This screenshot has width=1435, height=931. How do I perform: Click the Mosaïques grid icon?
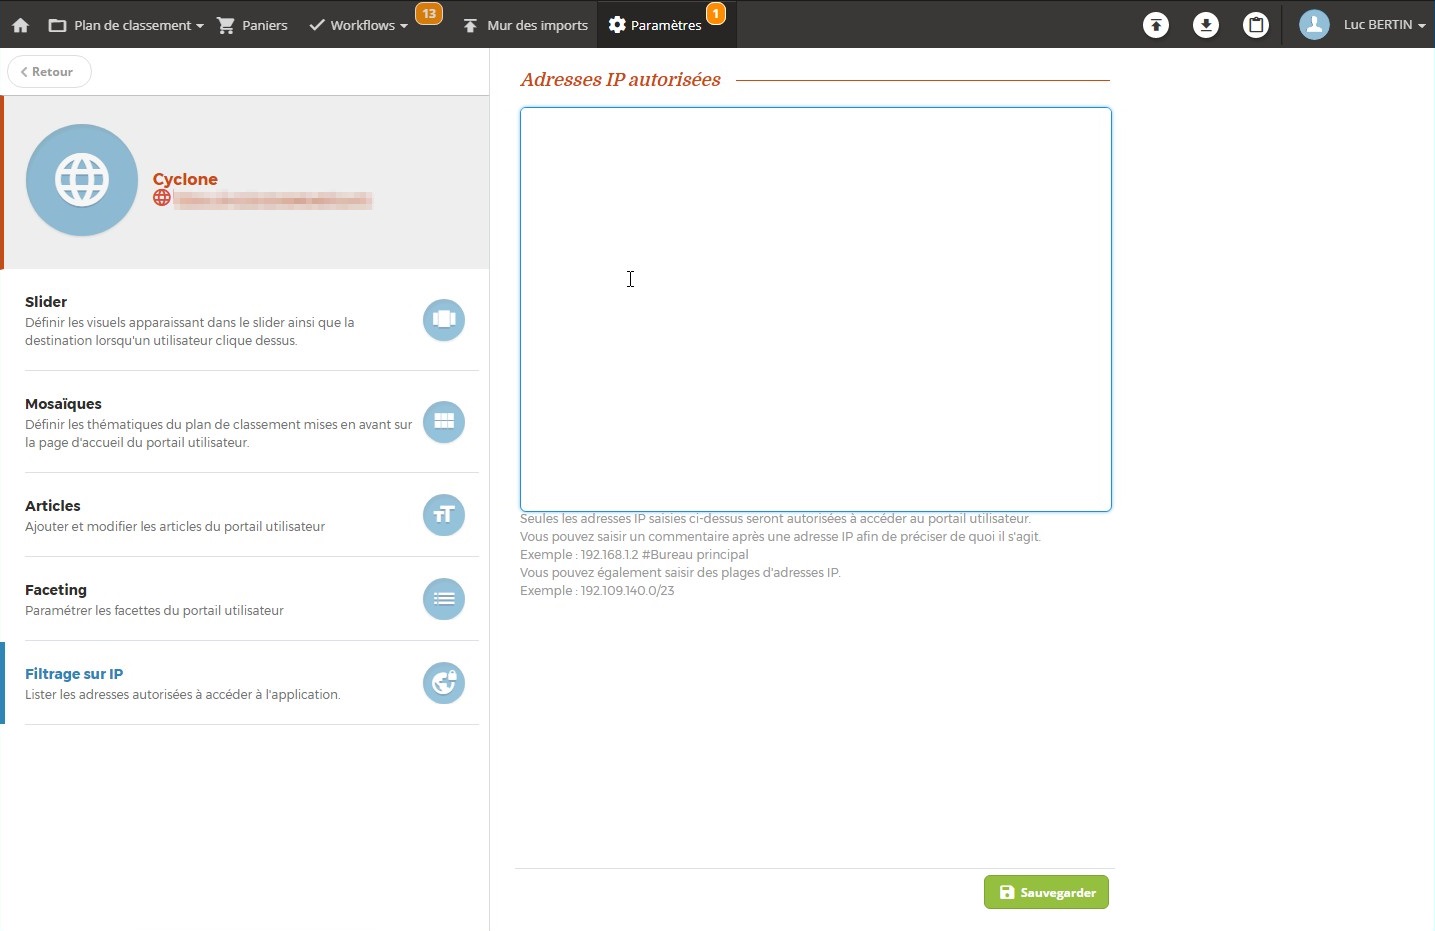444,422
